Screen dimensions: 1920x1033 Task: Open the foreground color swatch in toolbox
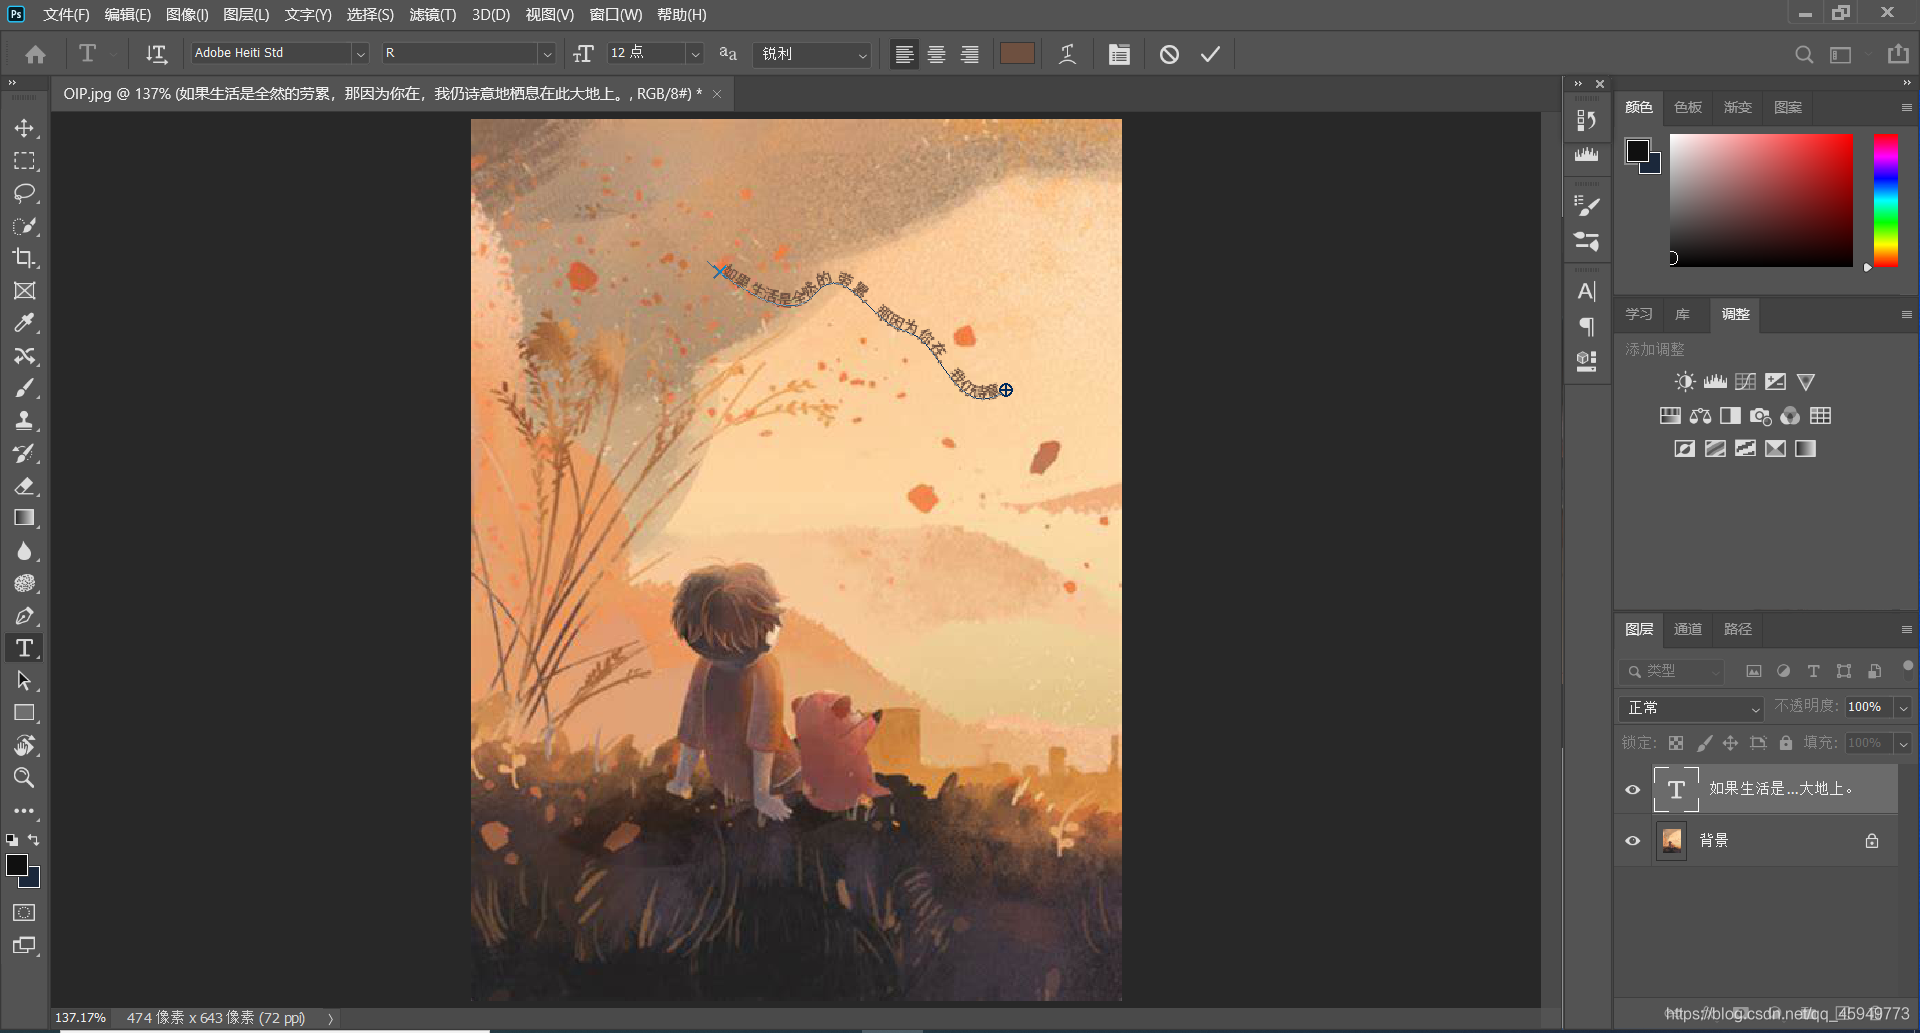coord(17,865)
